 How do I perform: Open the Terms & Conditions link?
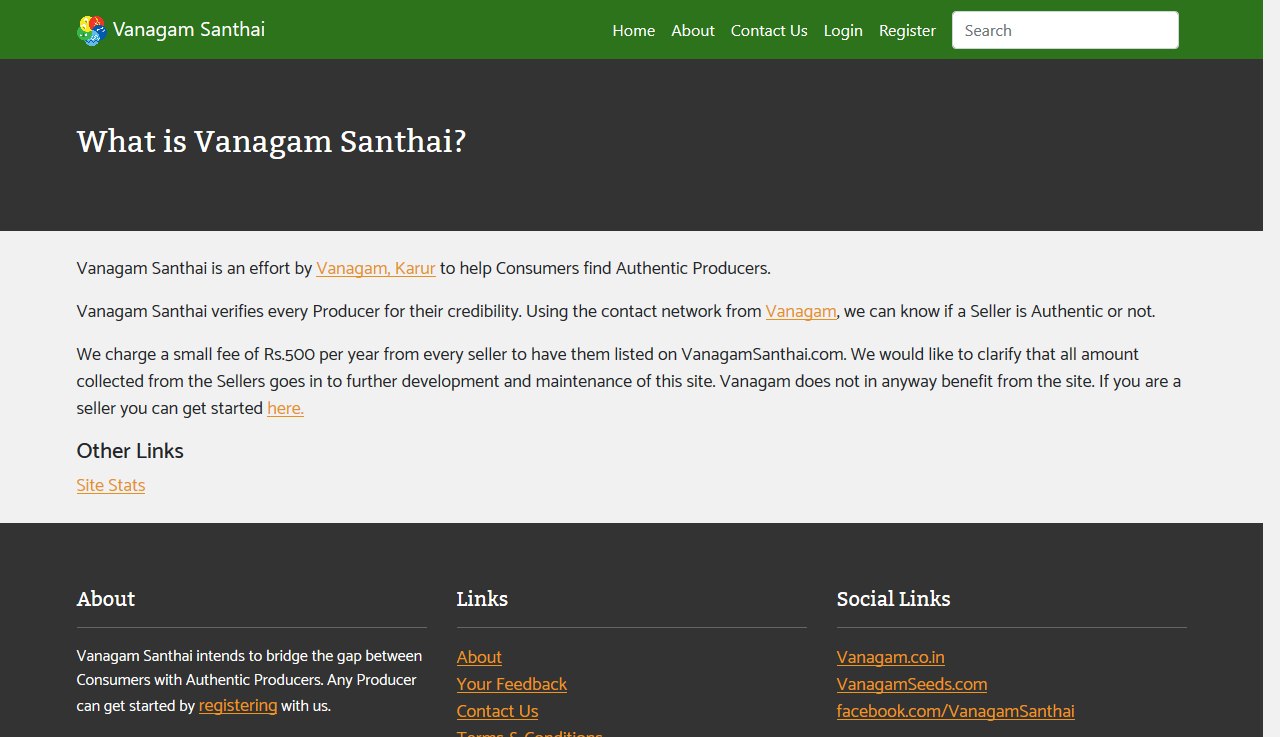tap(529, 733)
